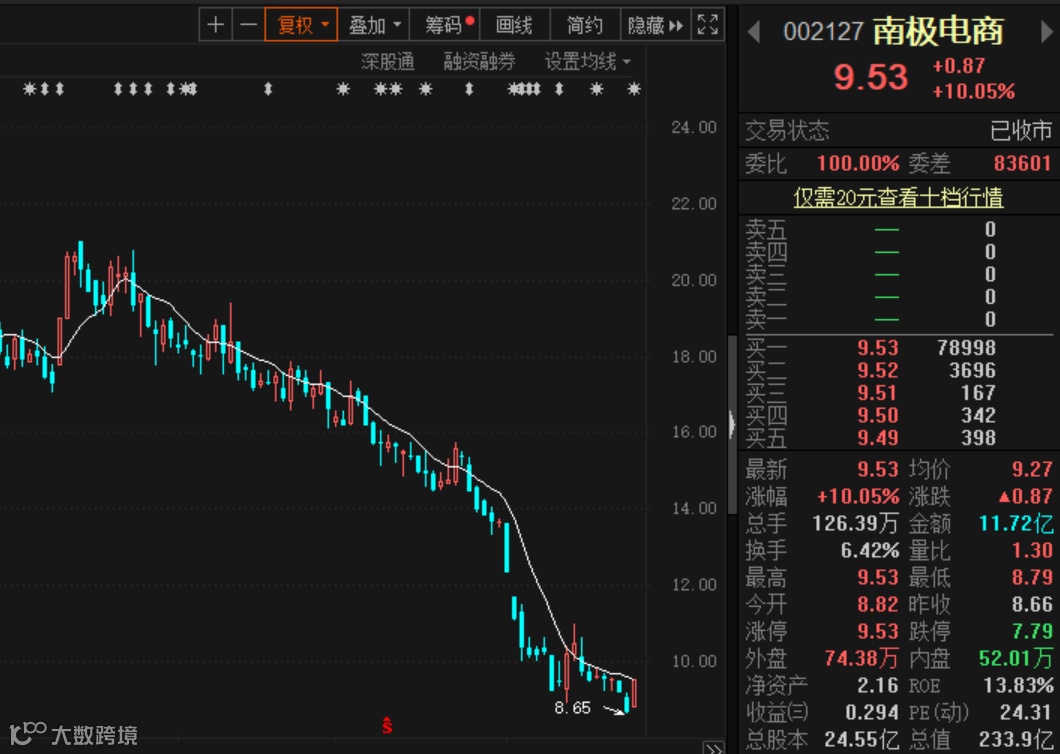Open the 叠加 overlay dropdown
1060x754 pixels.
tap(374, 25)
